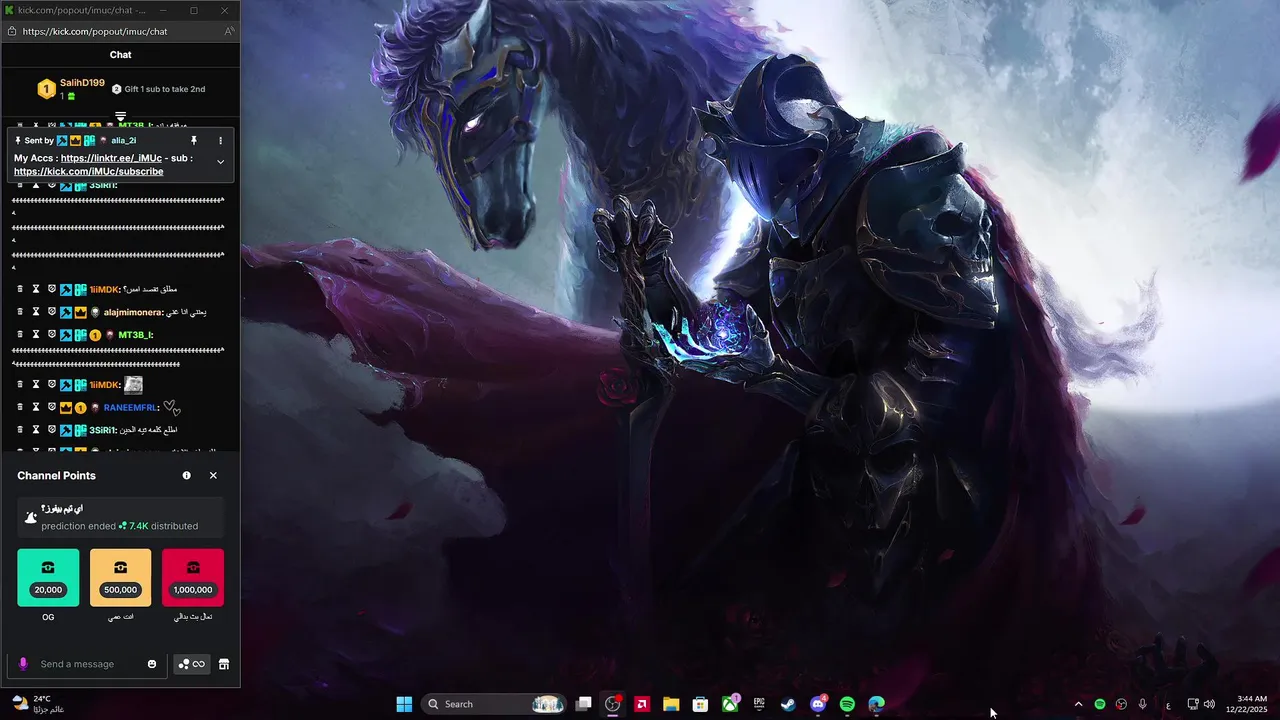
Task: Unpin the pinned message with pin icon
Action: 194,141
